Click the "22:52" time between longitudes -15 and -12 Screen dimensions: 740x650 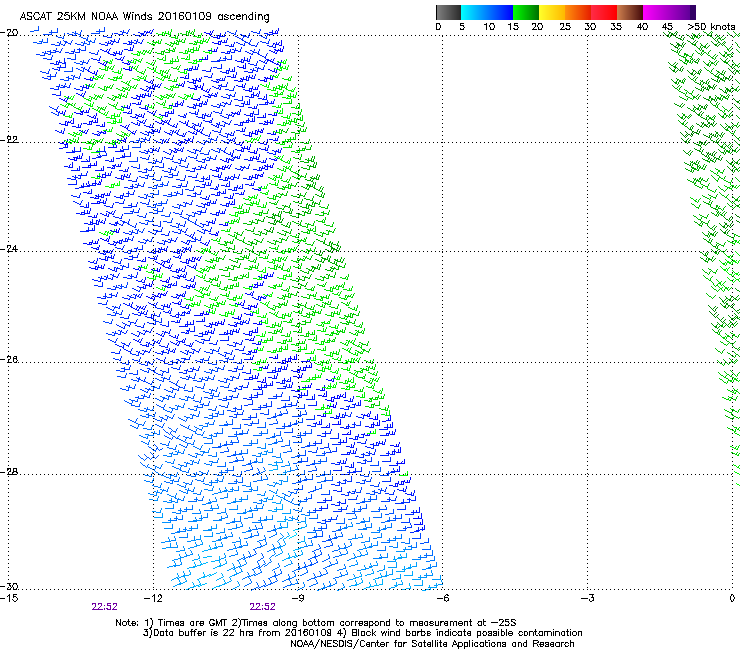104,607
